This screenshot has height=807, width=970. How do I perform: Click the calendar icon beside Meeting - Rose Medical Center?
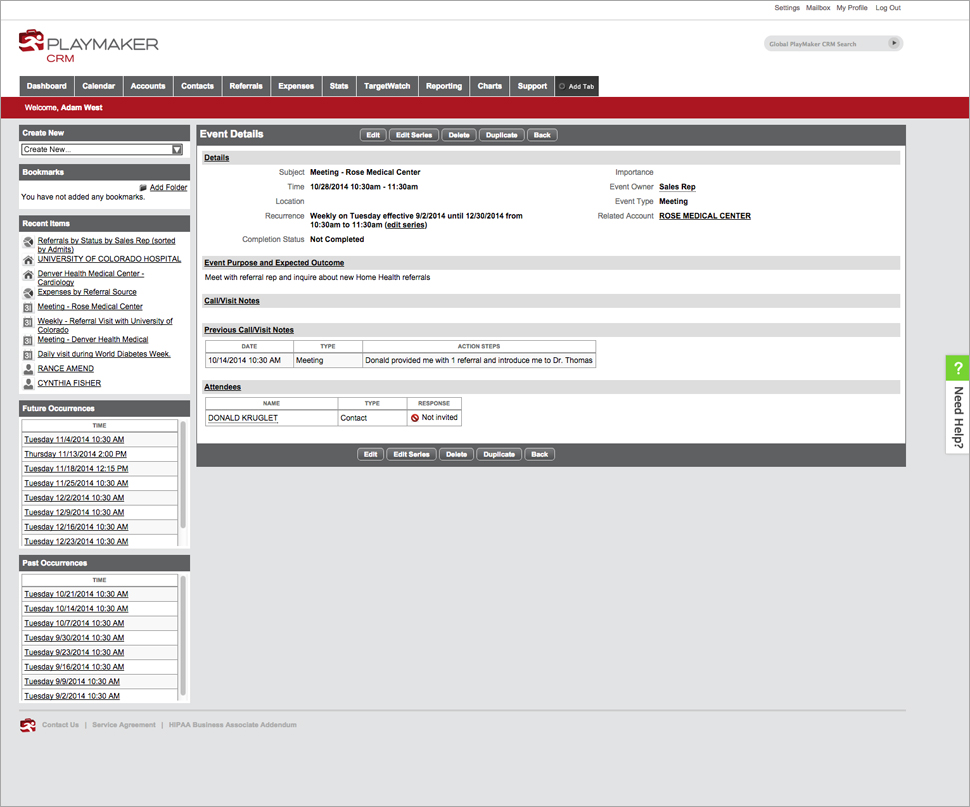[x=28, y=307]
